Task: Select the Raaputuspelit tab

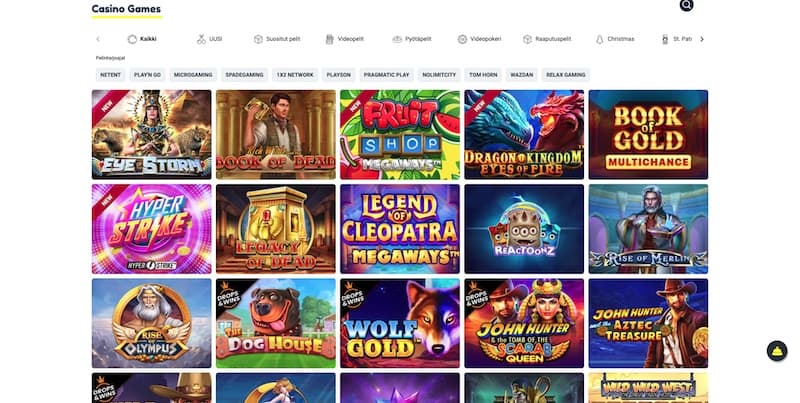Action: [547, 39]
